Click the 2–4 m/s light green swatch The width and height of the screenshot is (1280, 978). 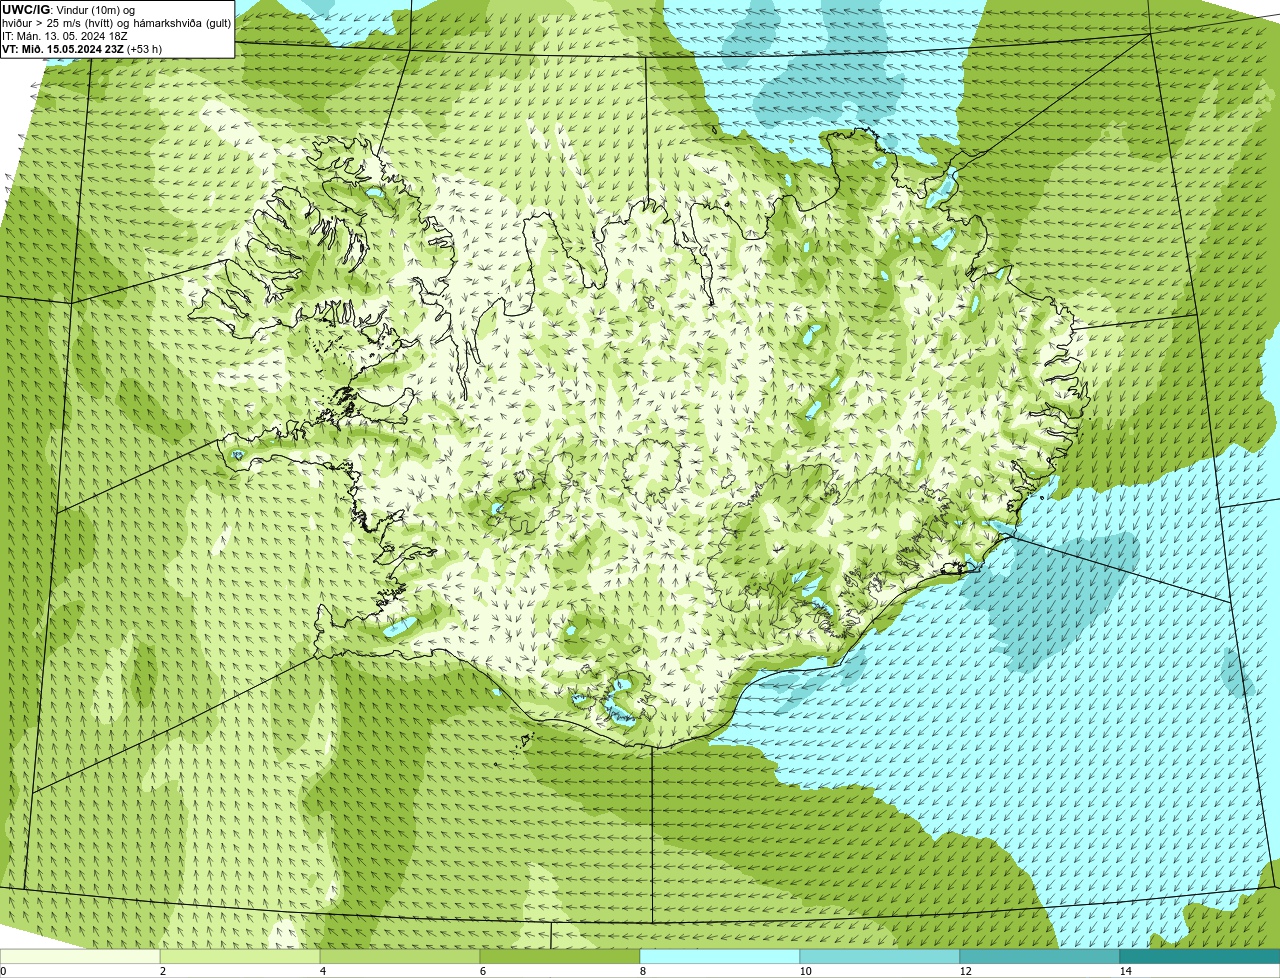pyautogui.click(x=240, y=956)
